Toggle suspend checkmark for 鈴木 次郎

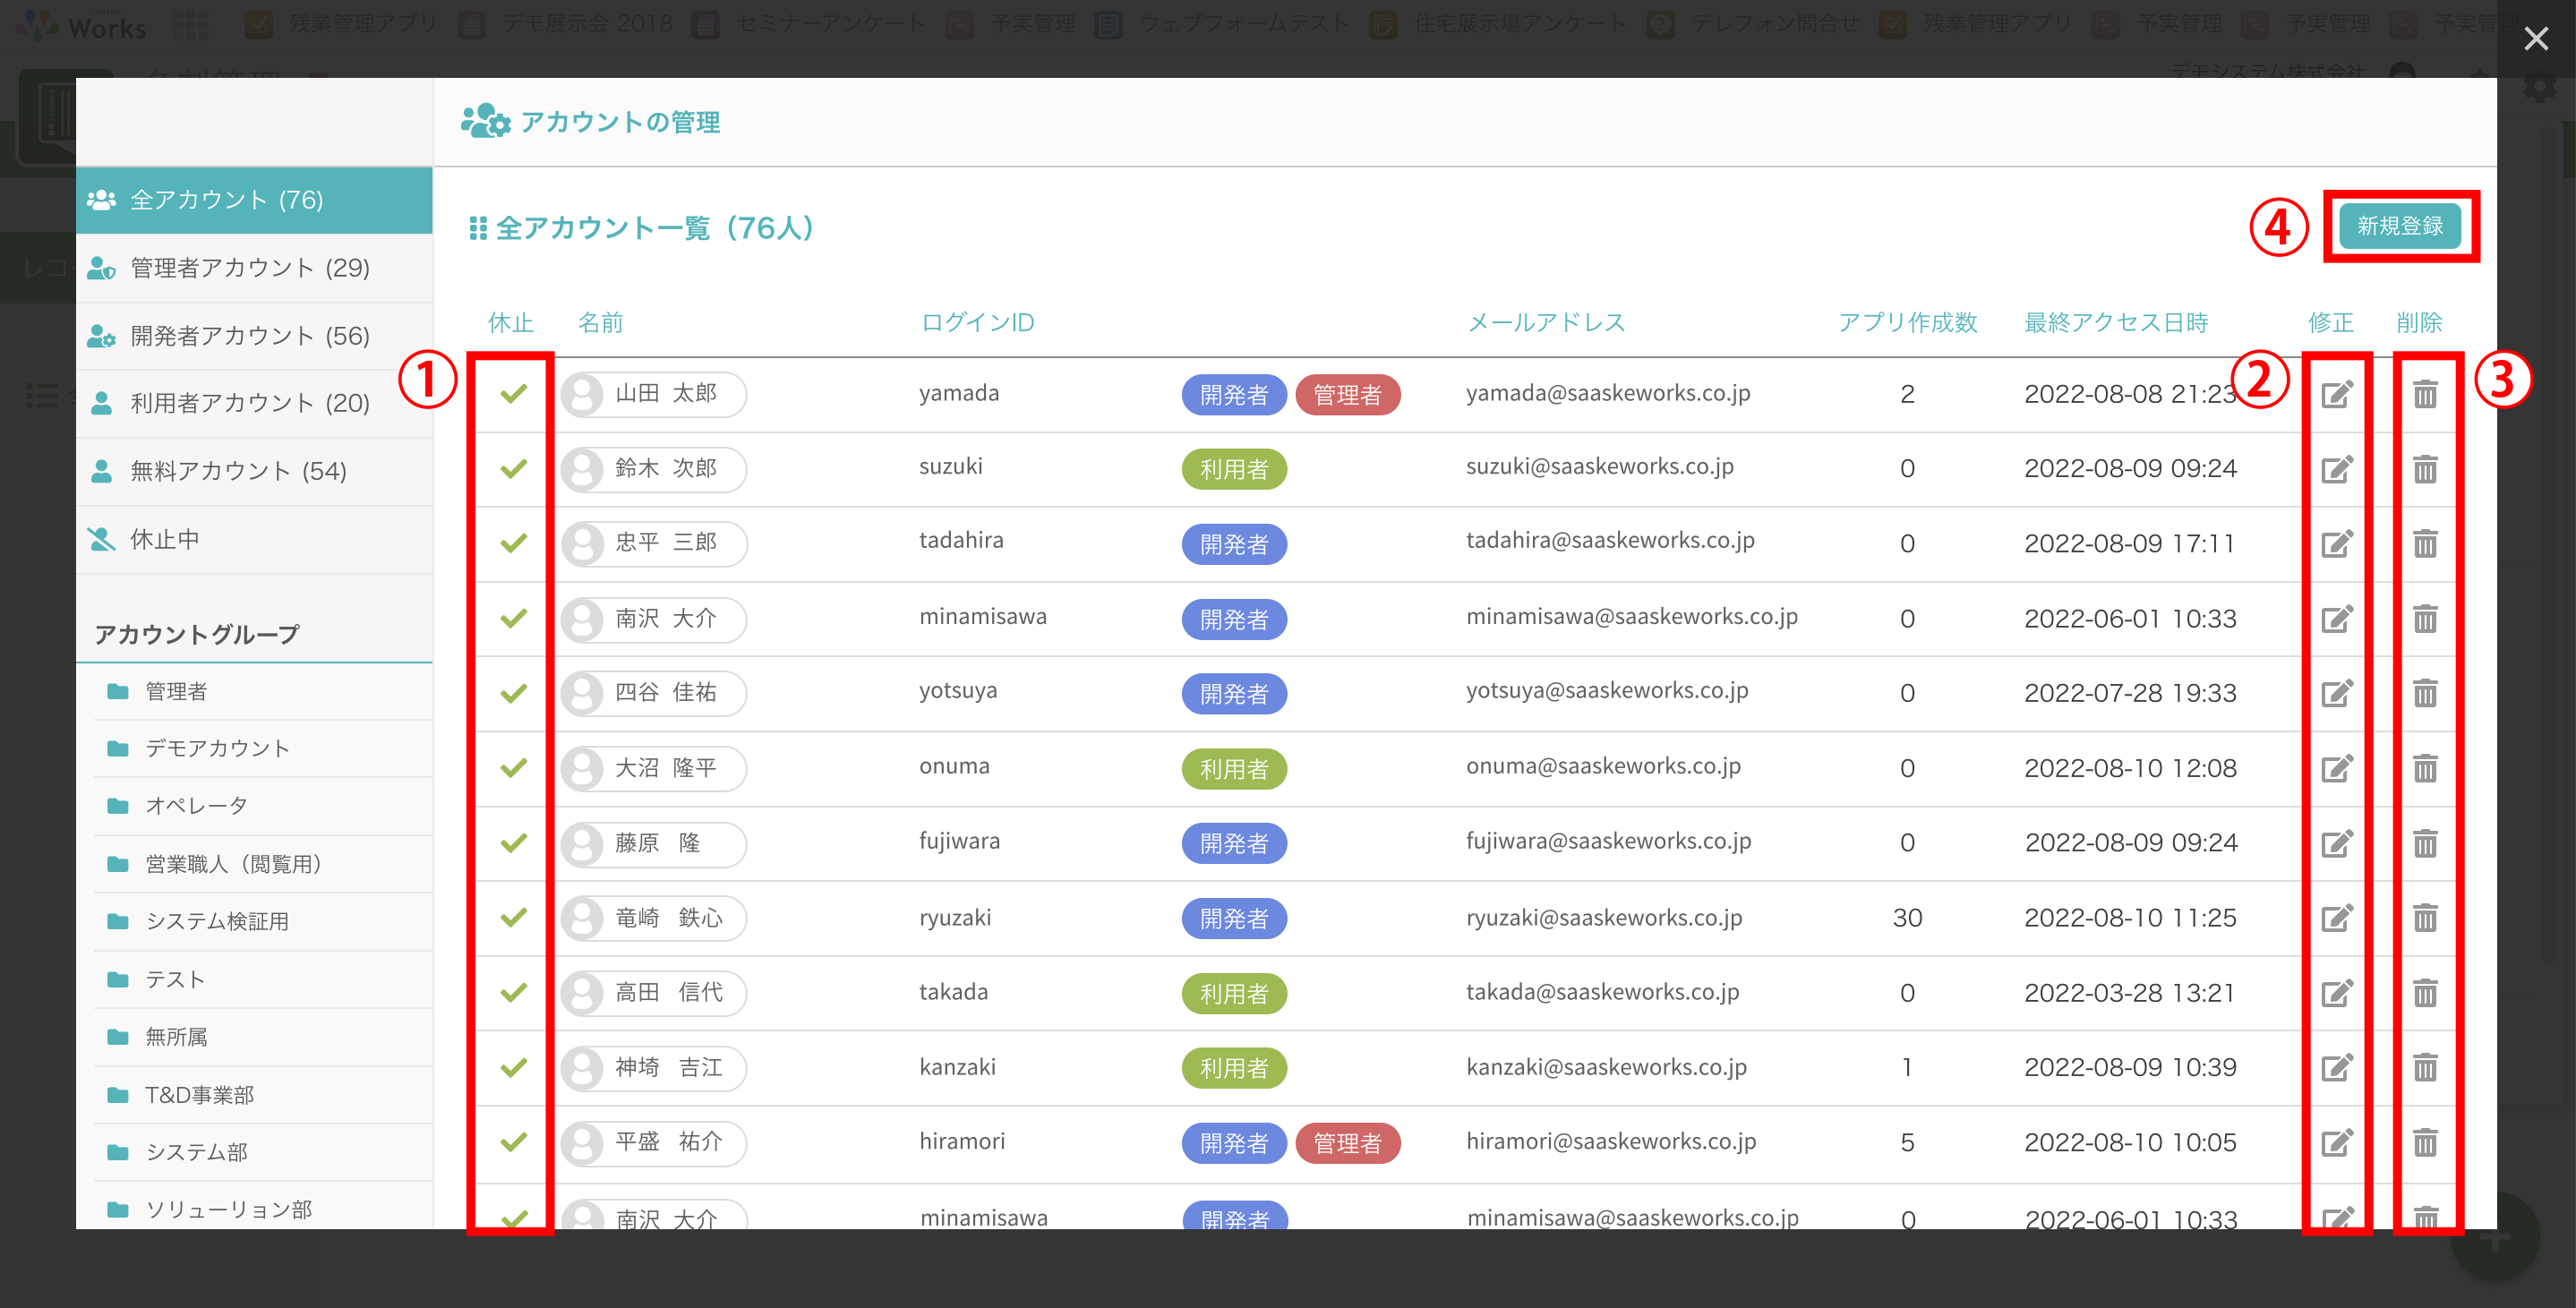point(513,469)
